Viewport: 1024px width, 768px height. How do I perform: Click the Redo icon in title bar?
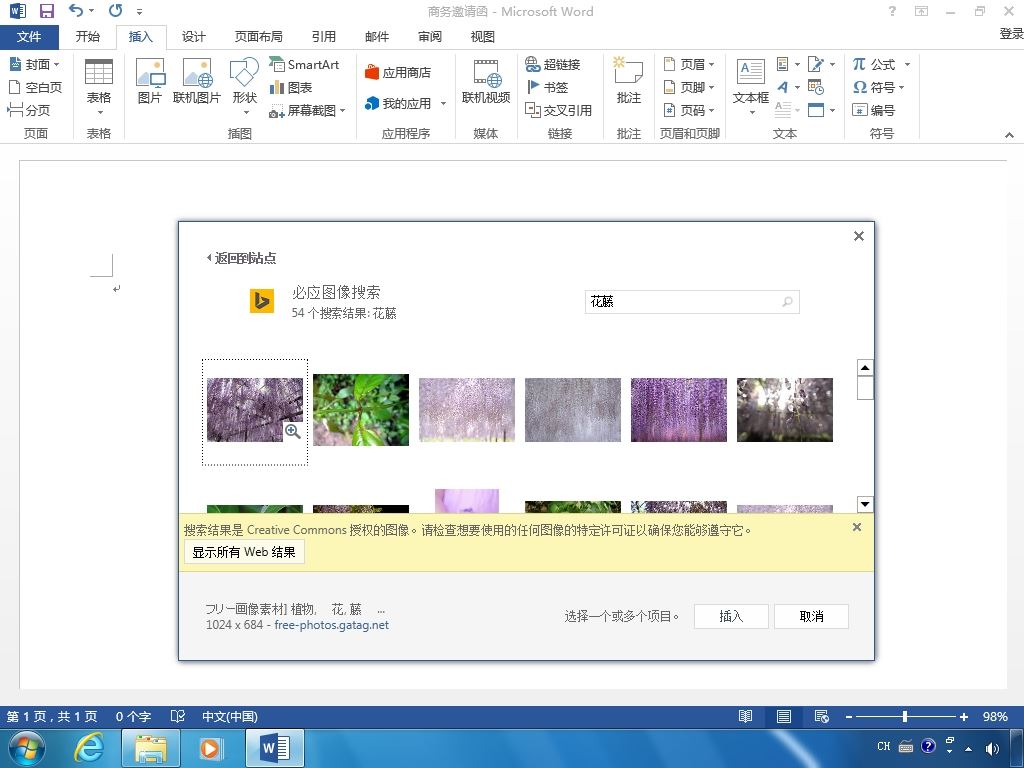pyautogui.click(x=116, y=10)
